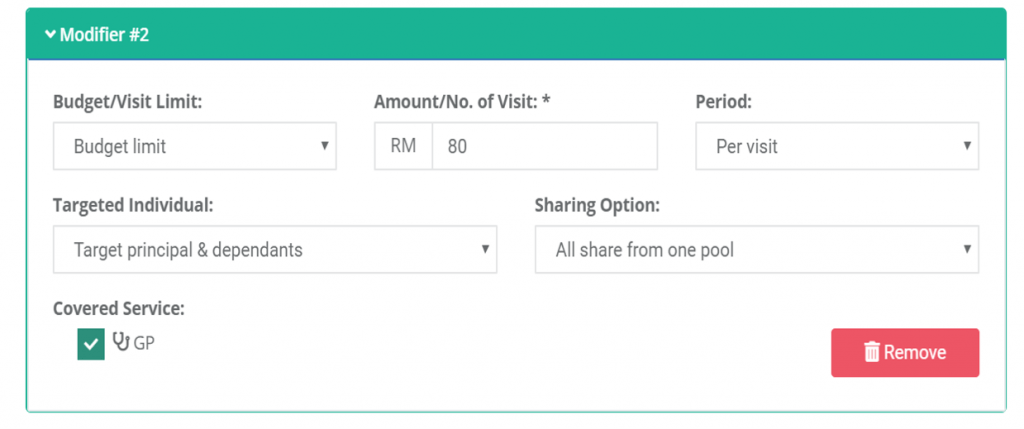The width and height of the screenshot is (1024, 429).
Task: Click the Targeted Individual field label
Action: (133, 206)
